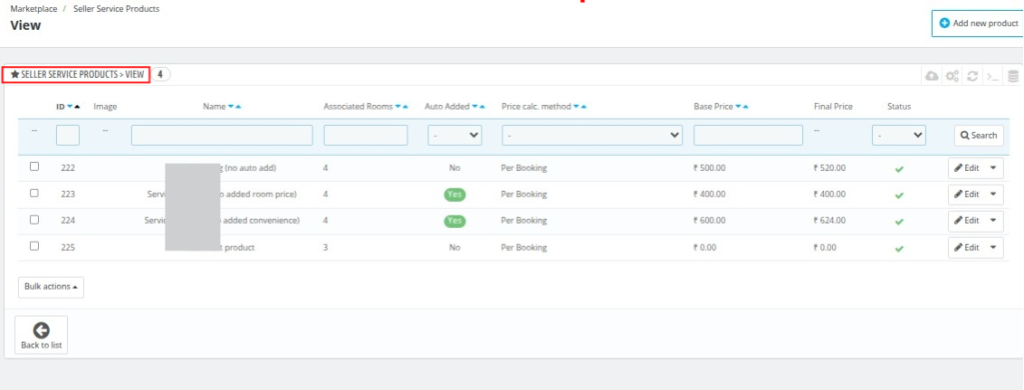
Task: Click the database stack icon
Action: [x=1013, y=76]
